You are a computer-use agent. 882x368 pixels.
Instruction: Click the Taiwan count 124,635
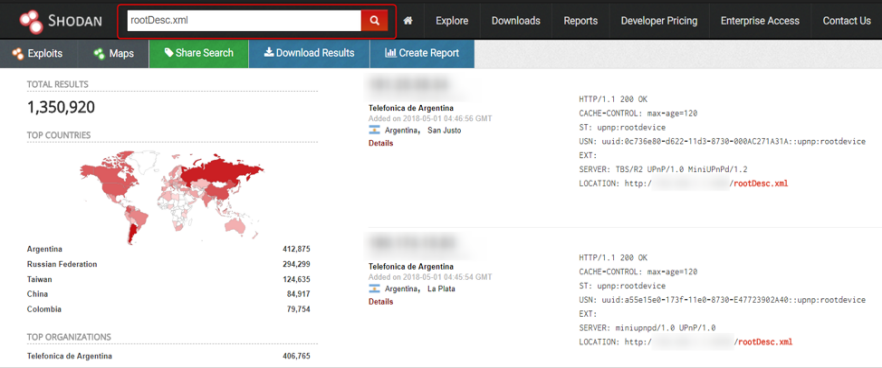tap(296, 279)
